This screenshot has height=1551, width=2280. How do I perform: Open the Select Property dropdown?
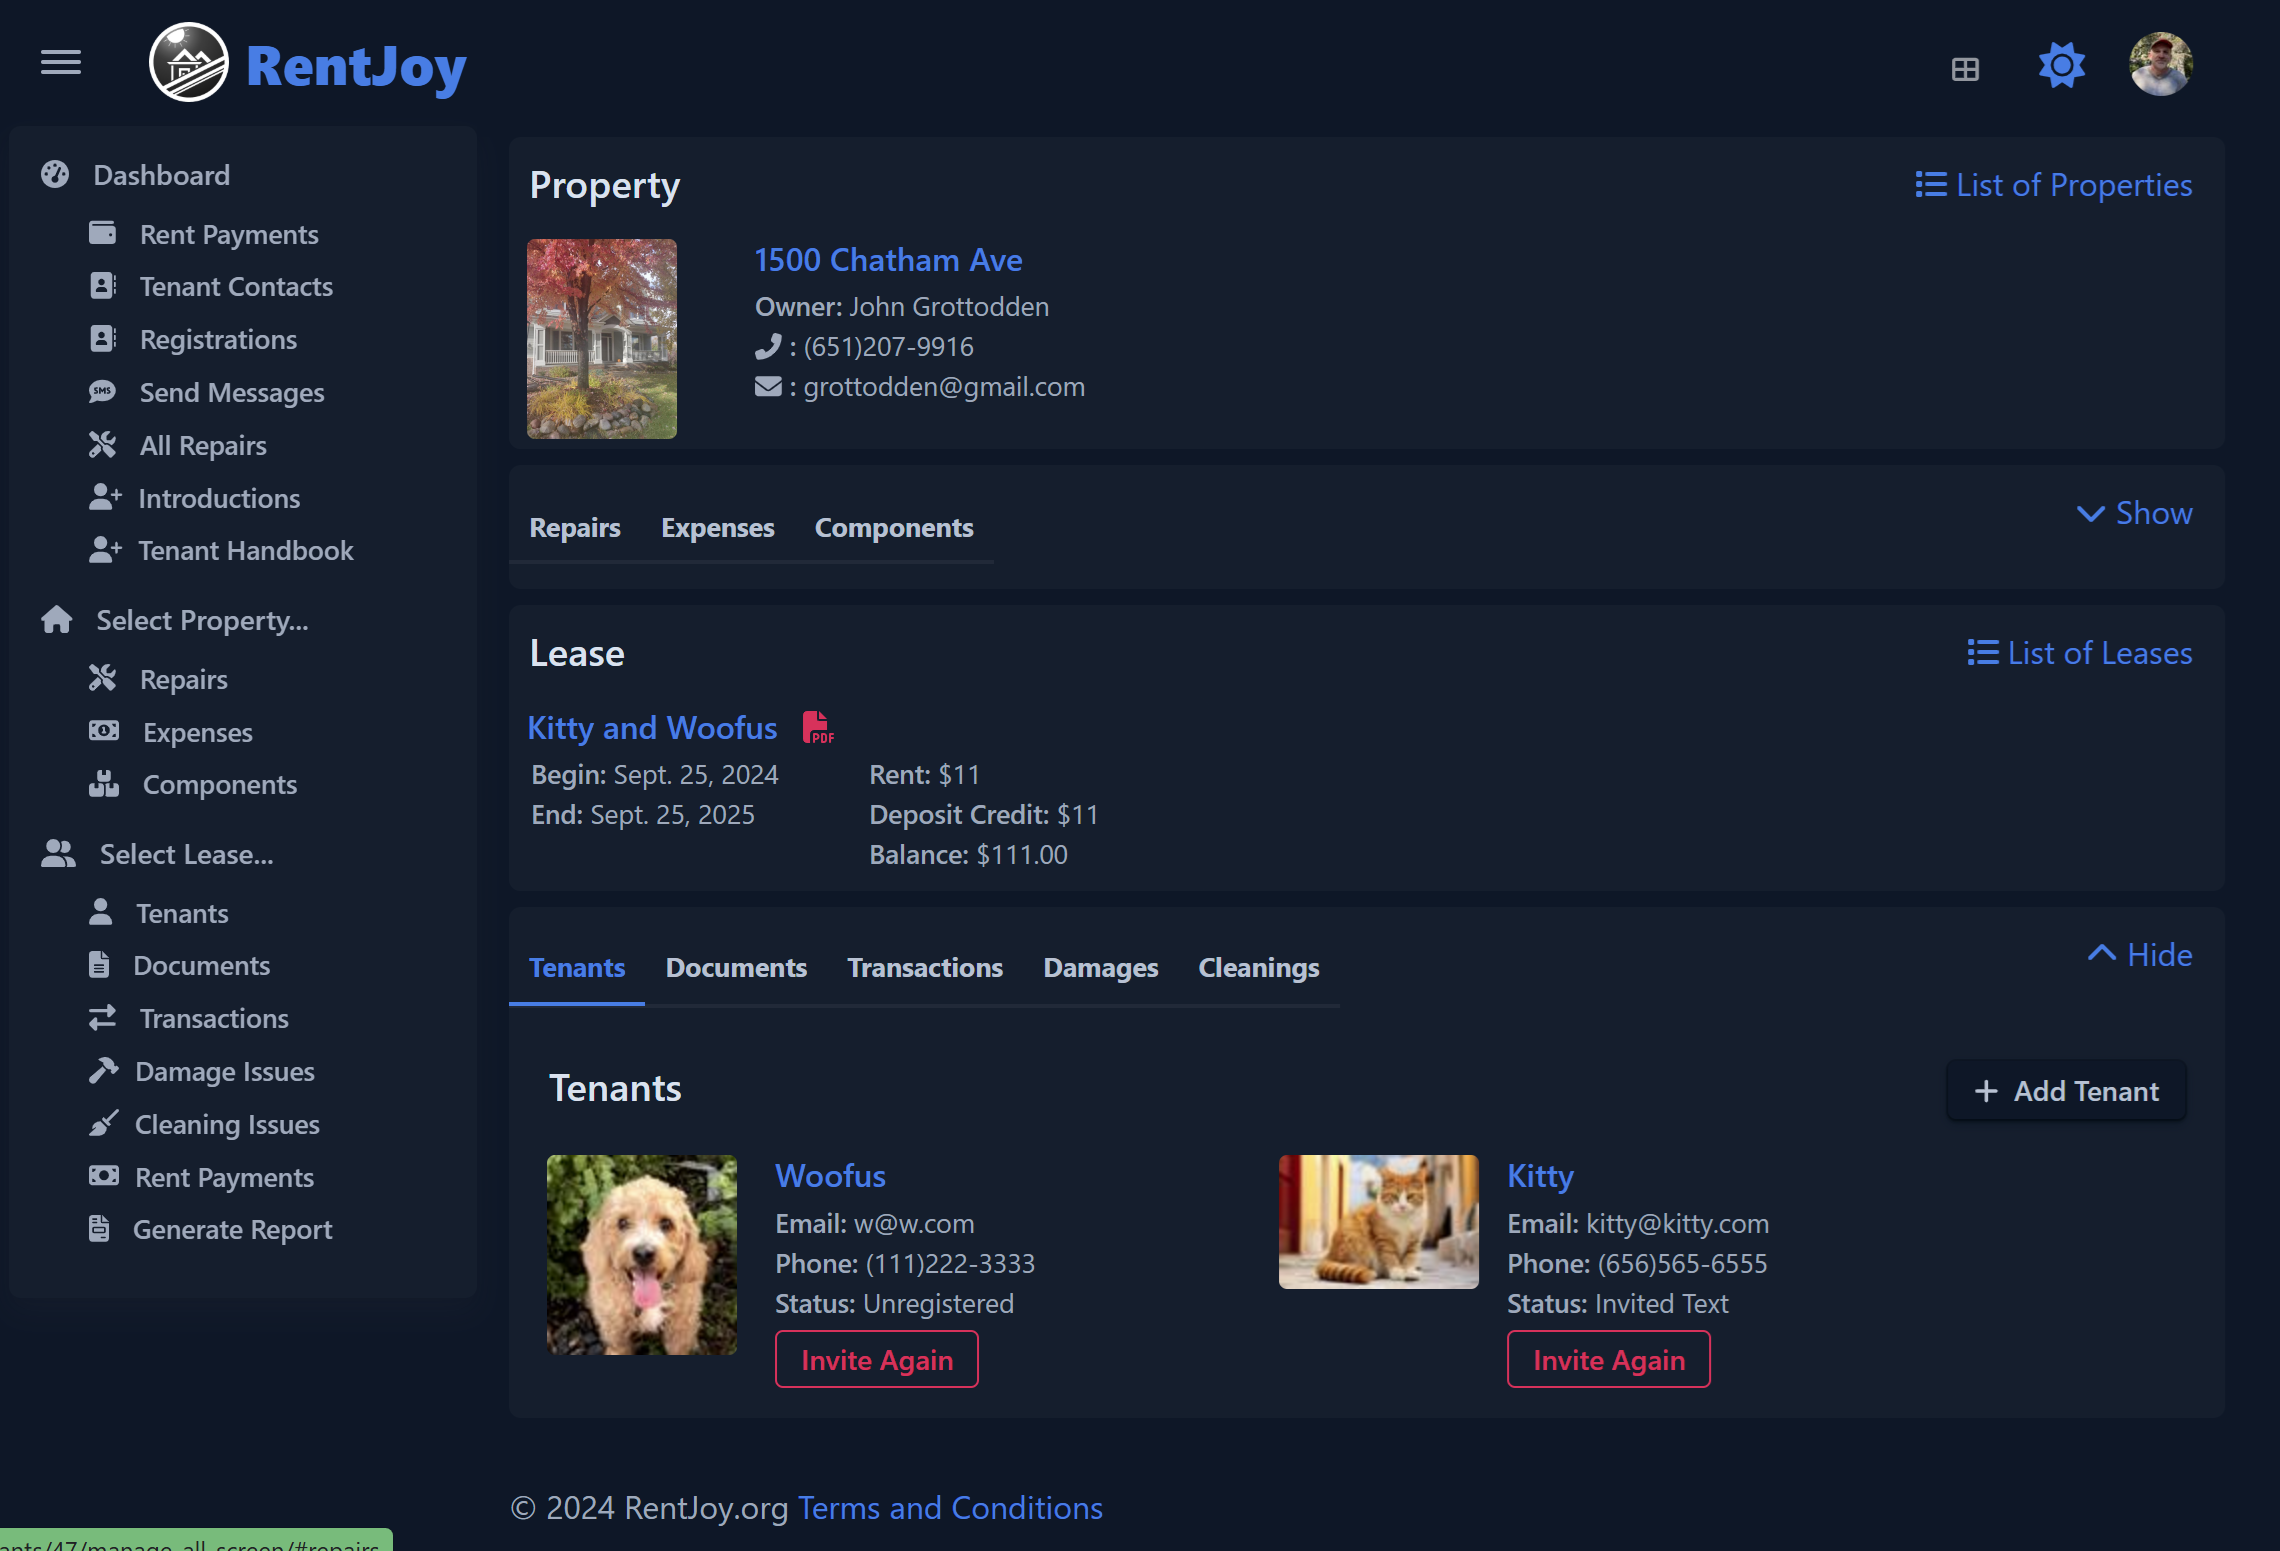pyautogui.click(x=202, y=621)
